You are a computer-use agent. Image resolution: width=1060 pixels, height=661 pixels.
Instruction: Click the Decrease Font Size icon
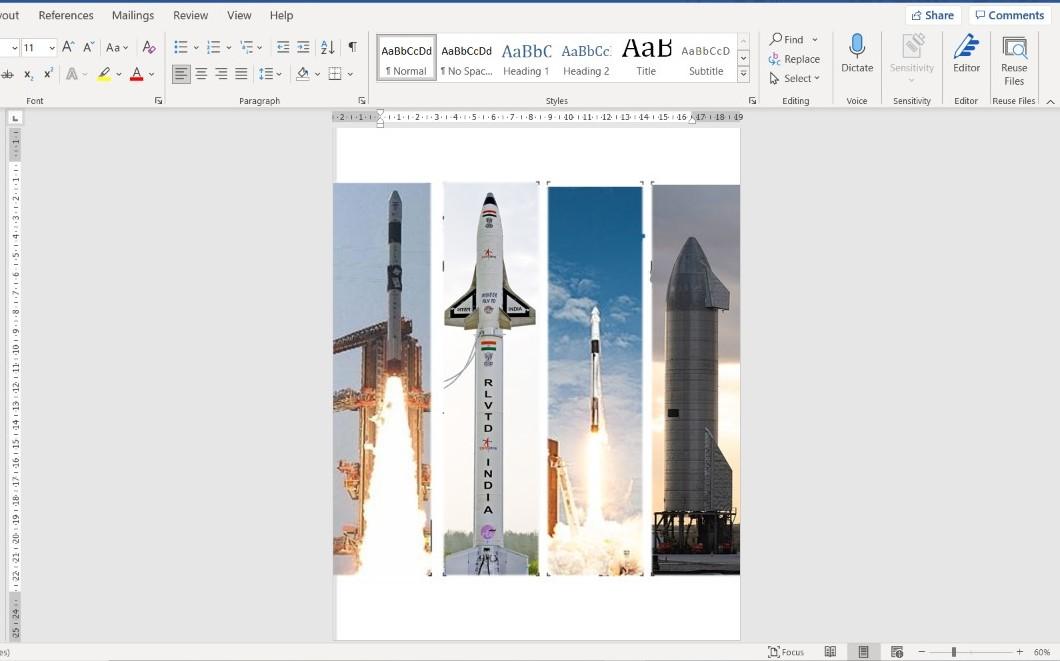[89, 47]
